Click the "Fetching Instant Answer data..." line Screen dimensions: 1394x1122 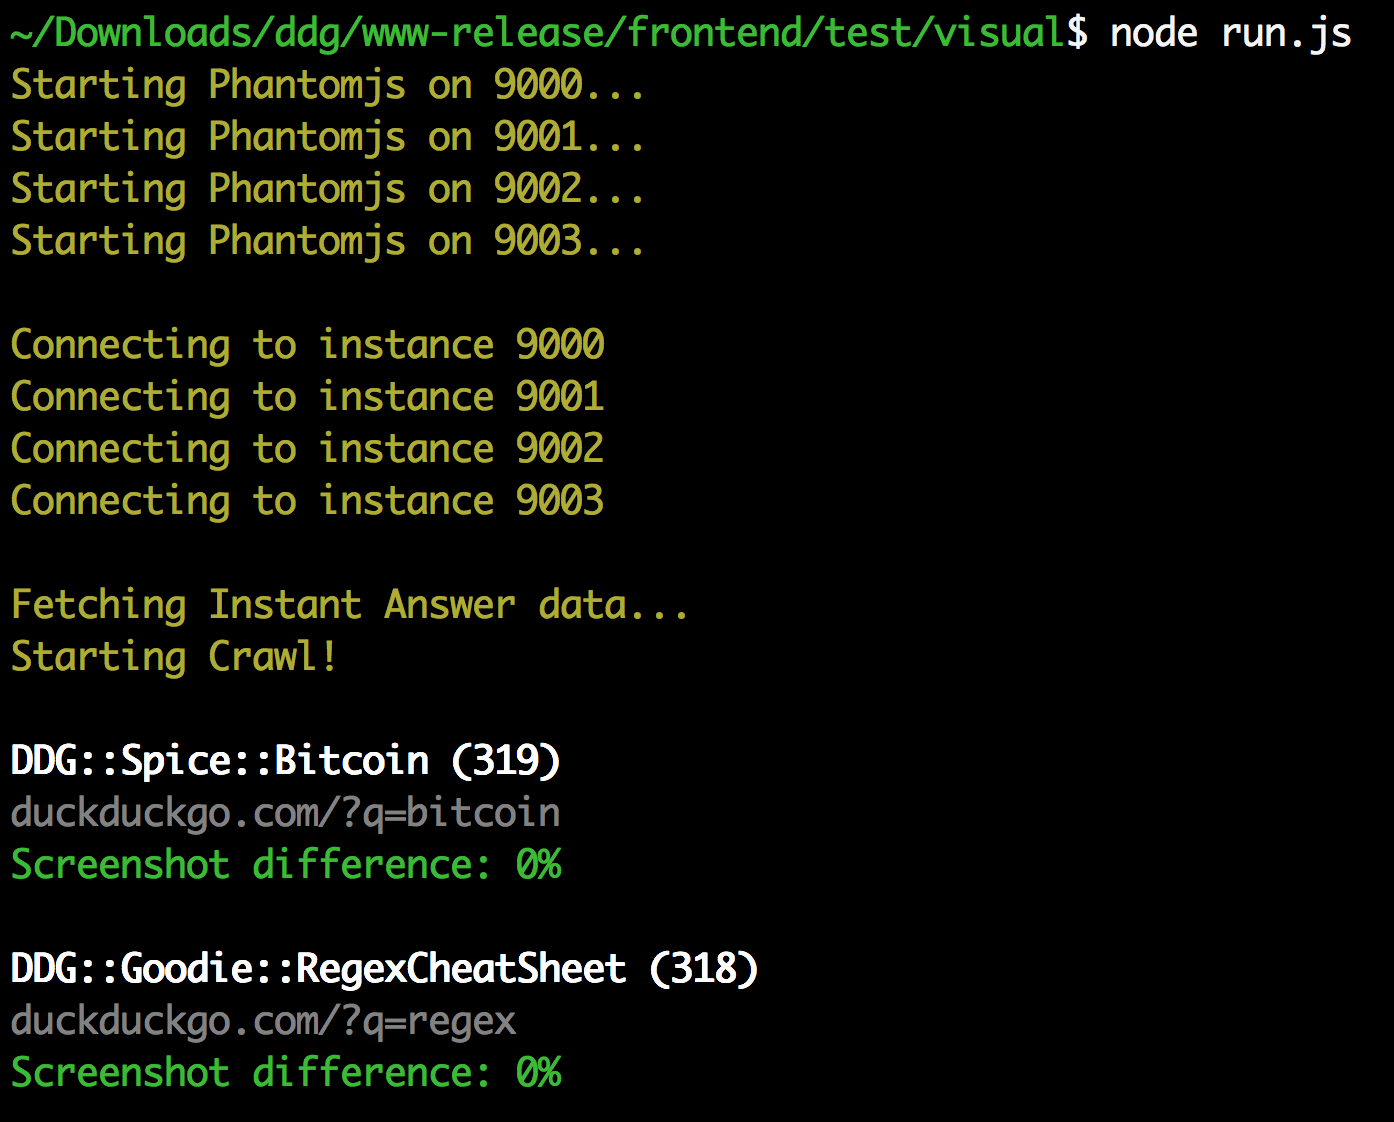pos(349,606)
